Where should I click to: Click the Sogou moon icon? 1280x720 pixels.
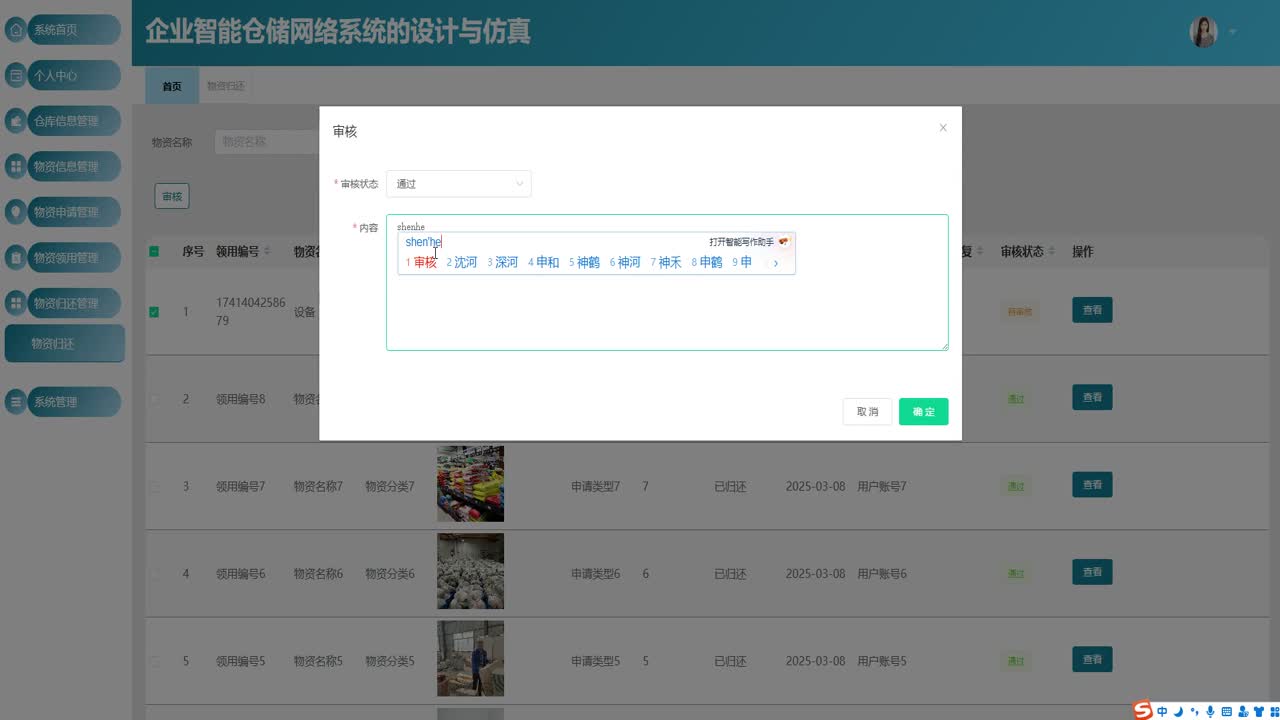[1178, 712]
